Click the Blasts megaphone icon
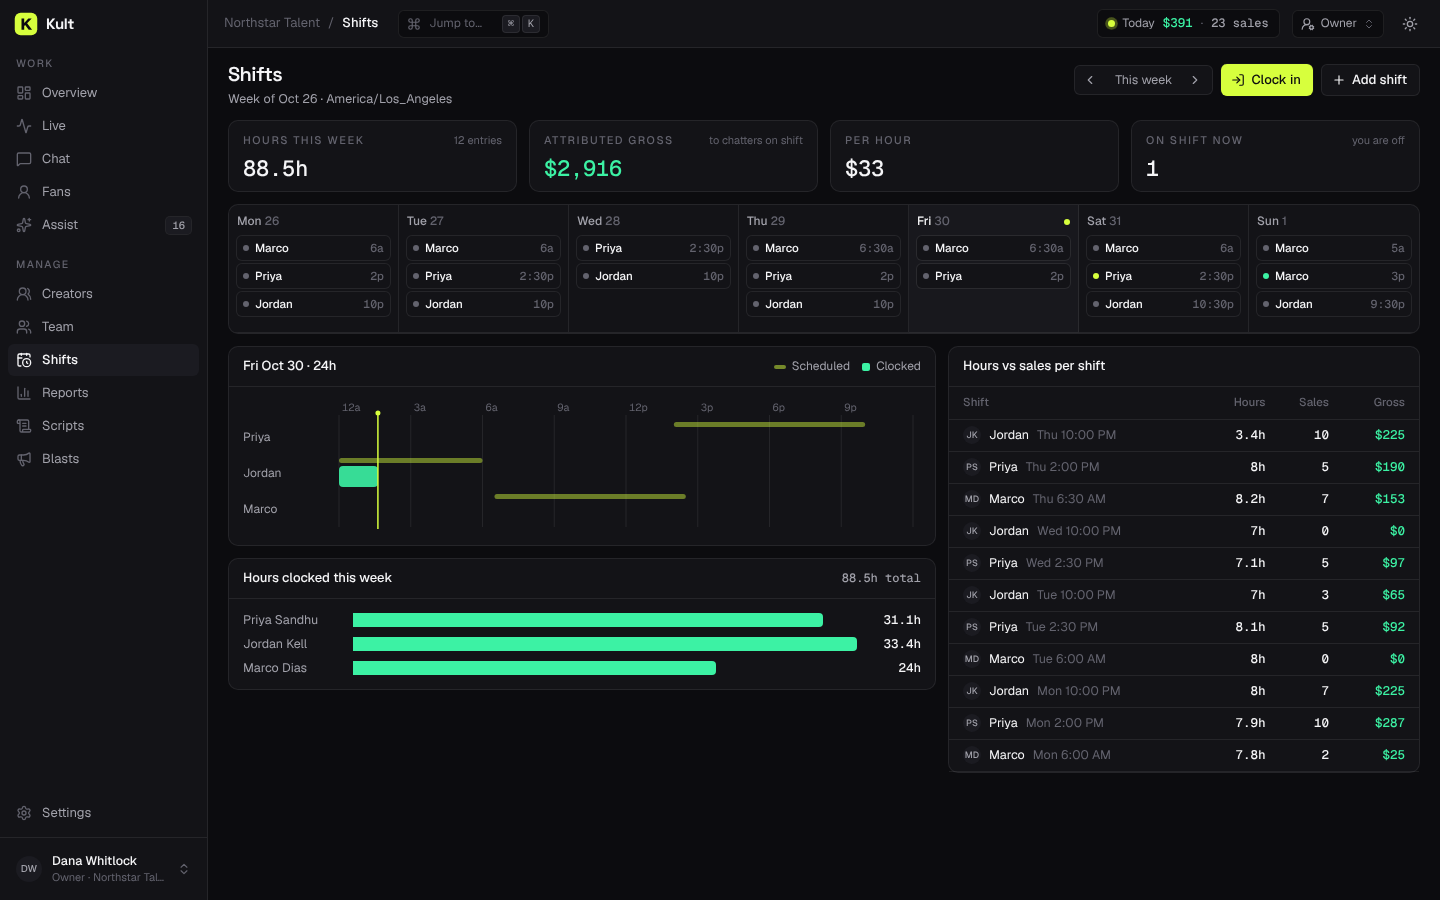Image resolution: width=1440 pixels, height=900 pixels. pyautogui.click(x=24, y=459)
